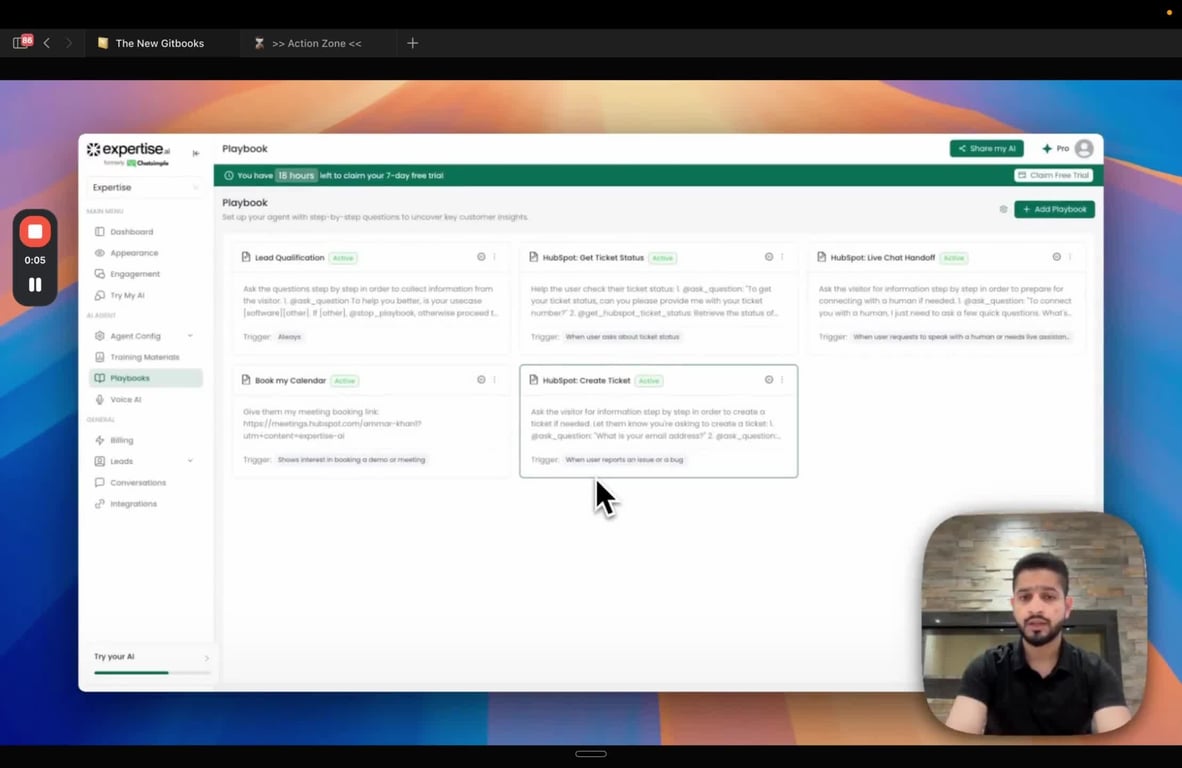Open Lead Qualification three-dot menu
Viewport: 1182px width, 768px height.
tap(495, 257)
